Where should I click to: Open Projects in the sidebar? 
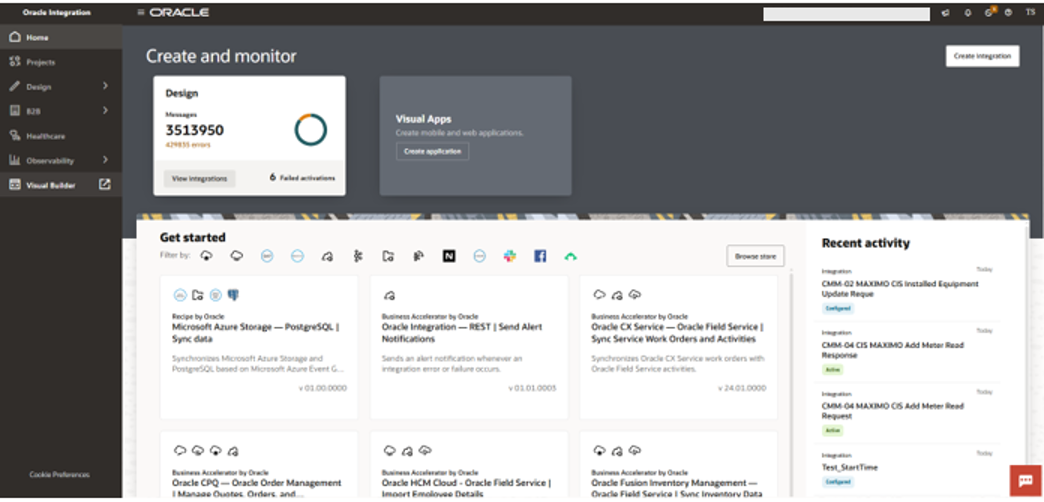click(x=61, y=62)
